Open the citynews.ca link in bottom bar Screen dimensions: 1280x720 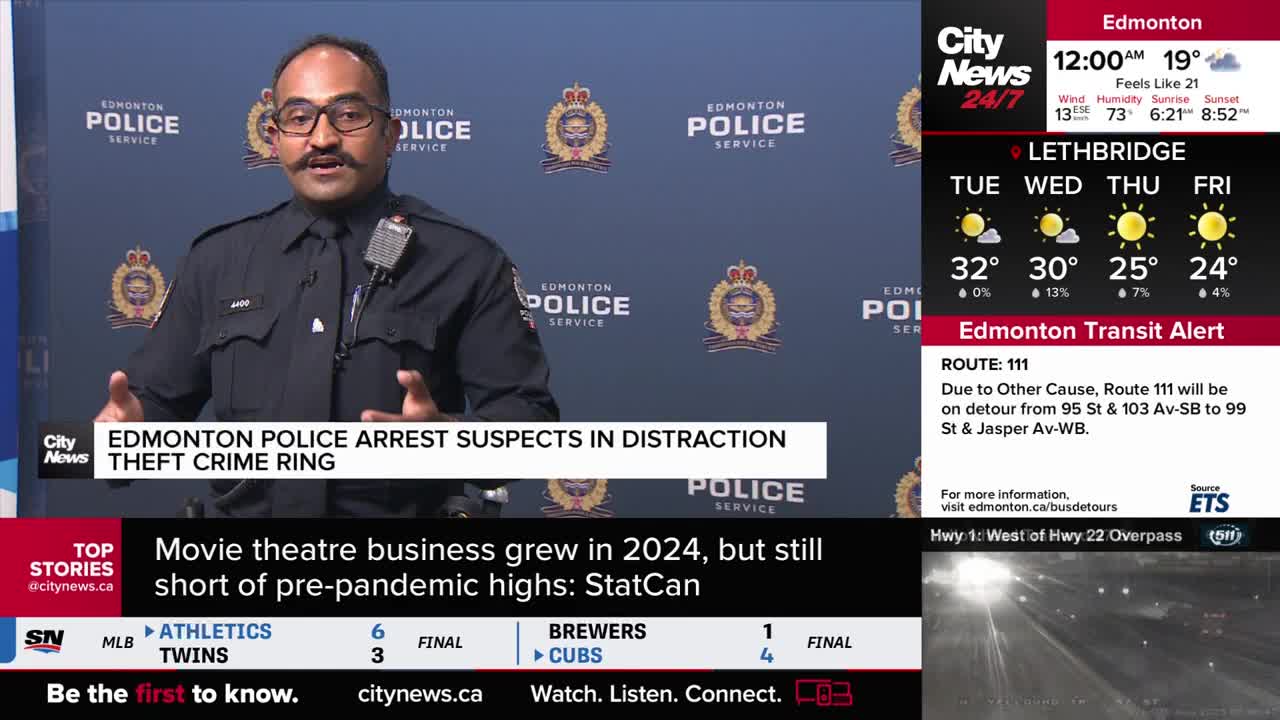(420, 694)
